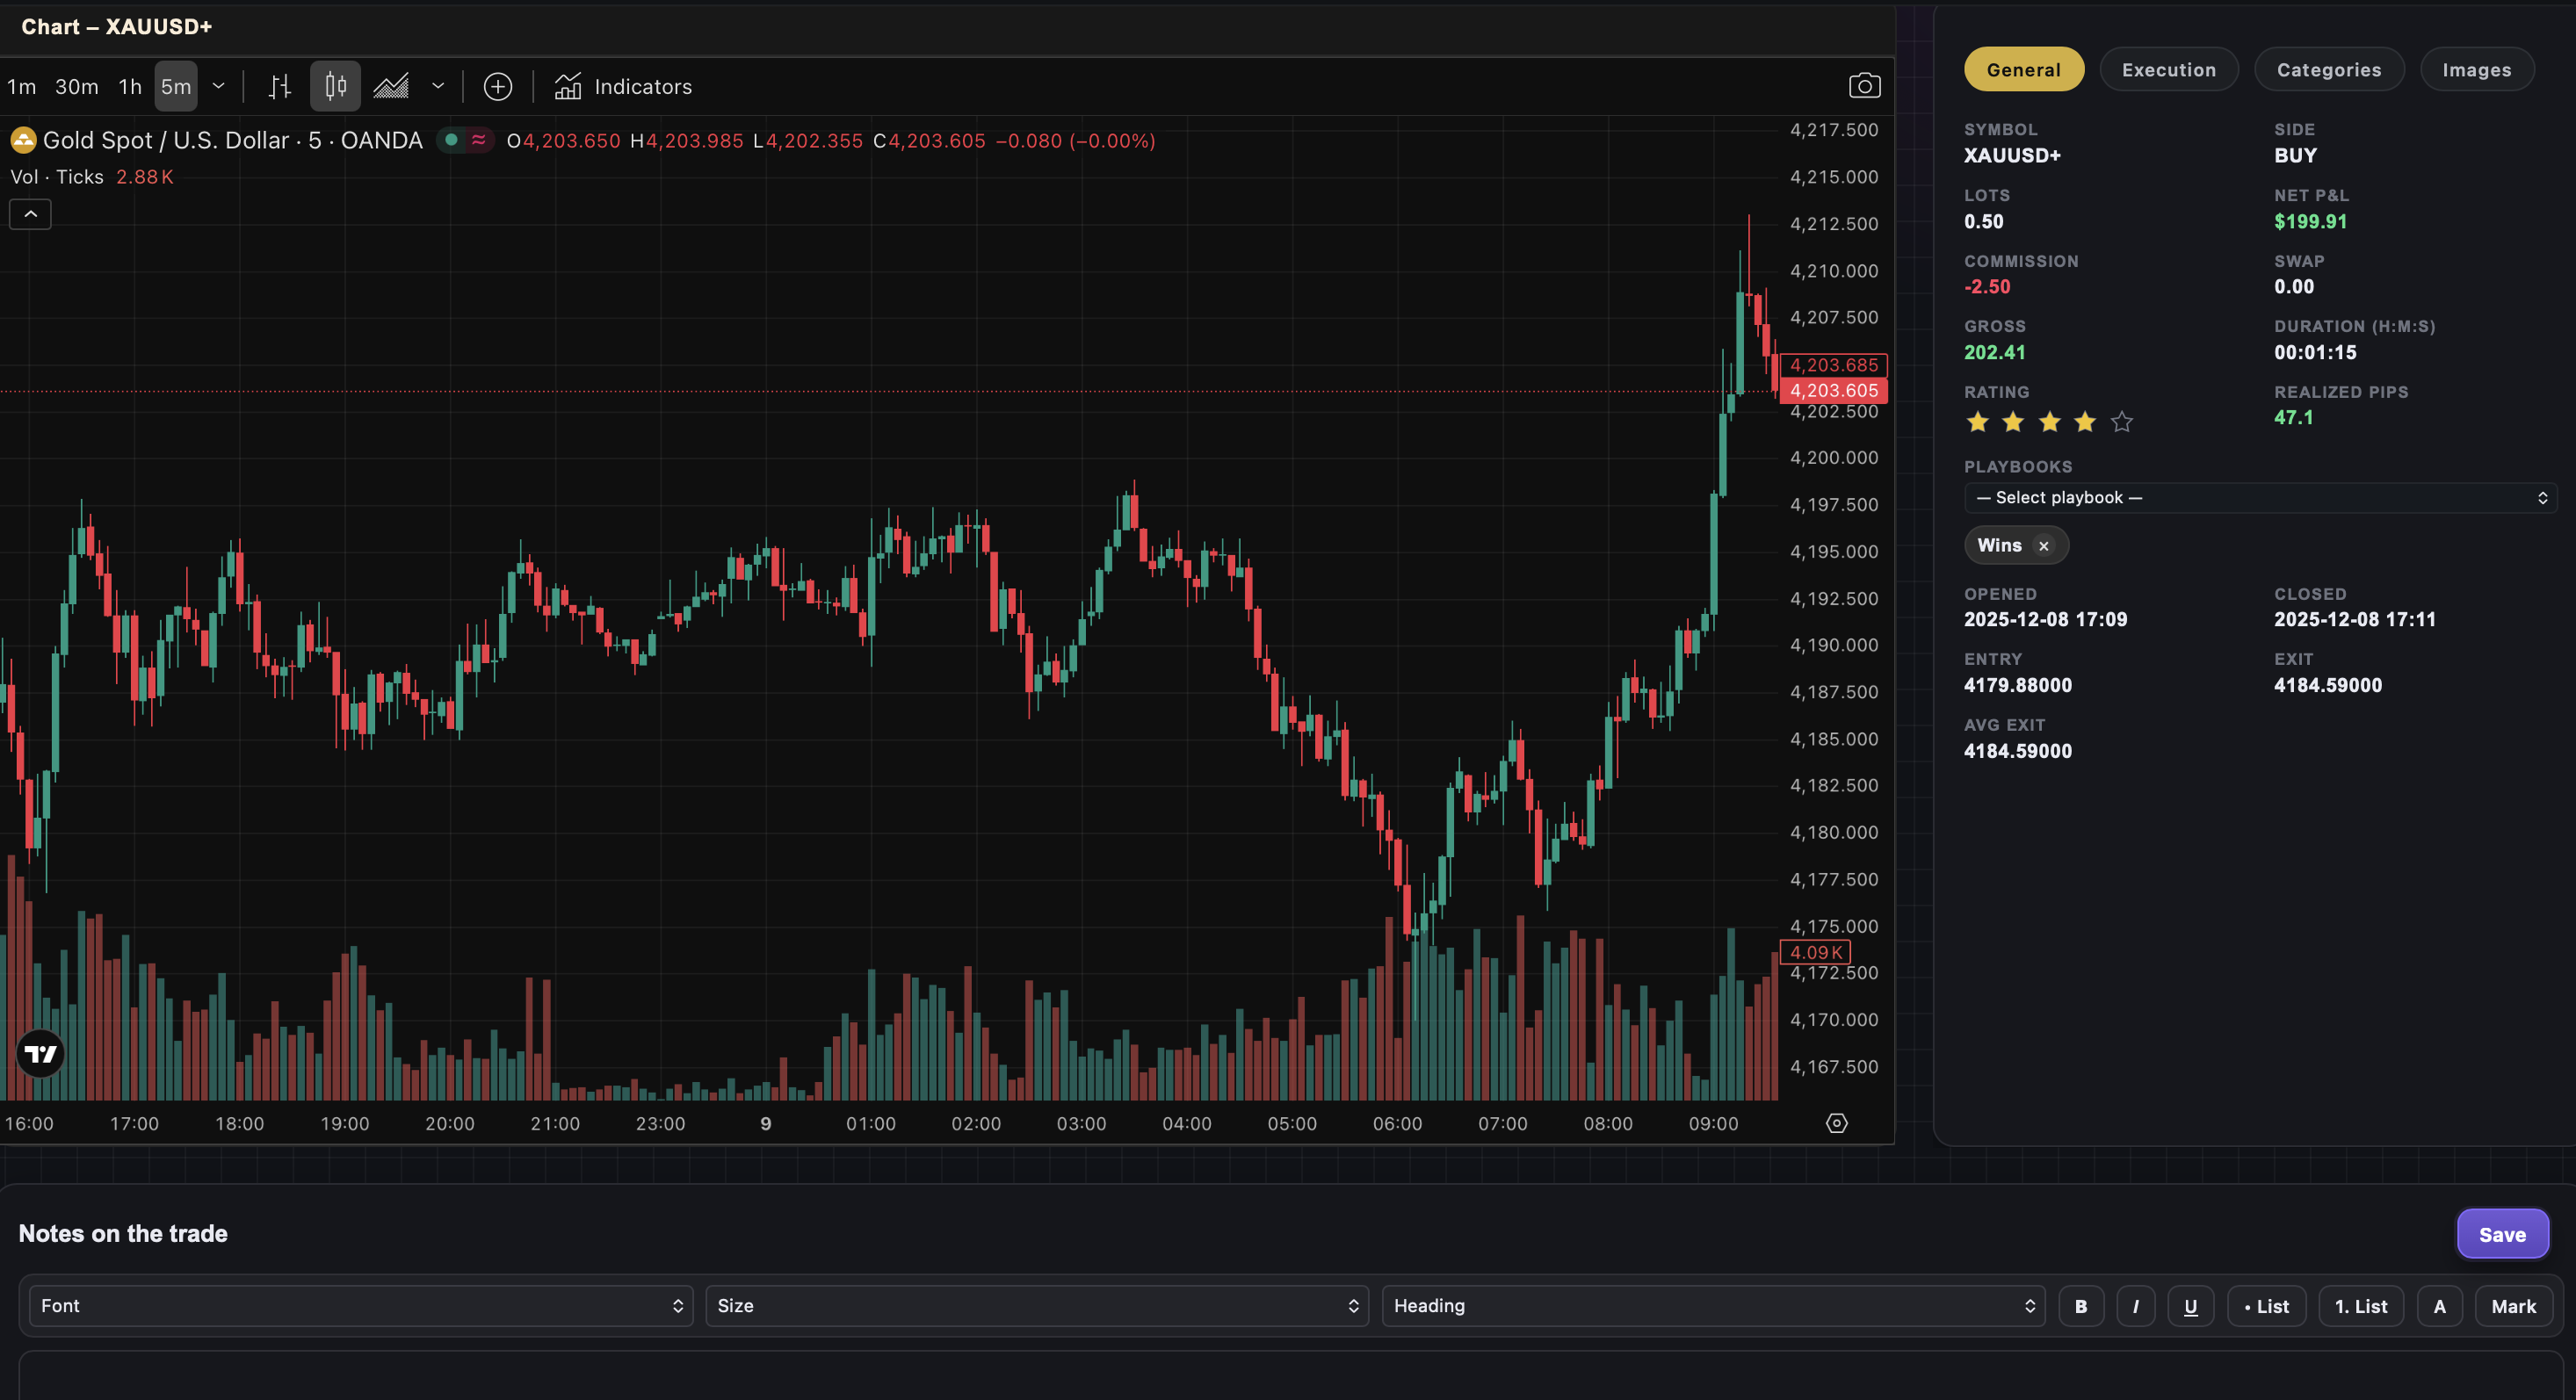Switch chart to 30m timeframe
The height and width of the screenshot is (1400, 2576).
tap(77, 87)
